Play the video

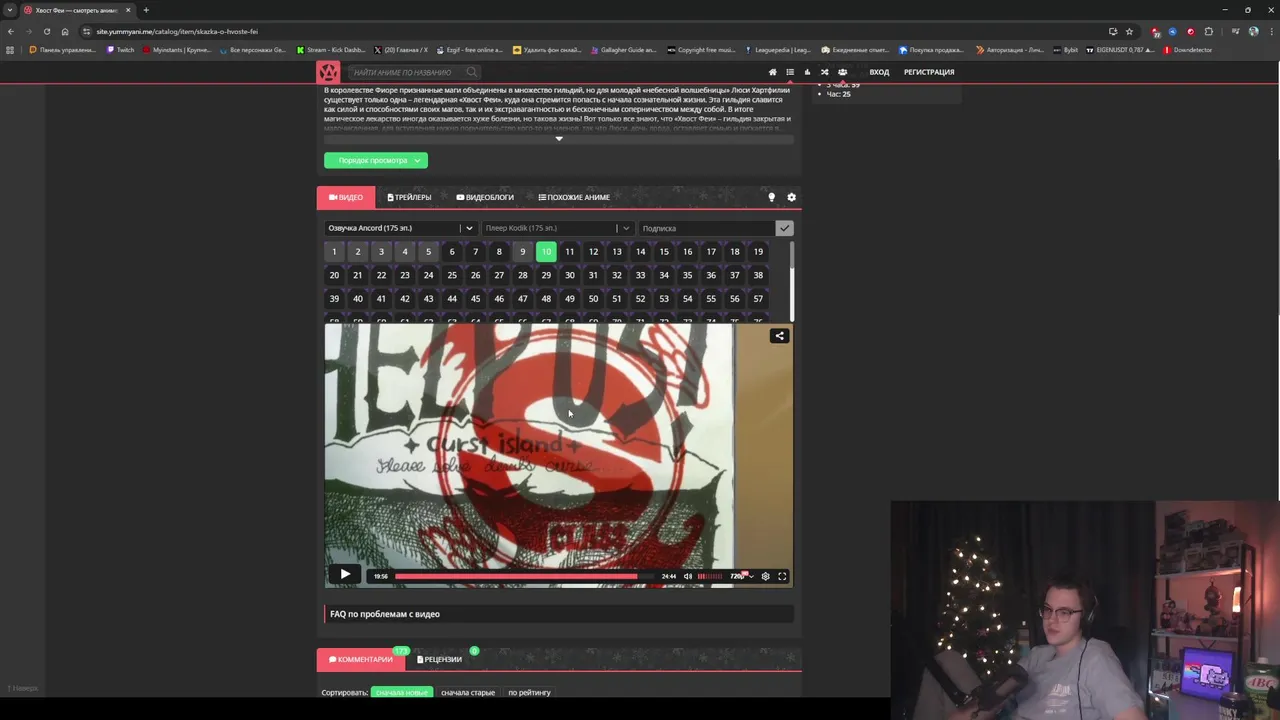(x=344, y=575)
